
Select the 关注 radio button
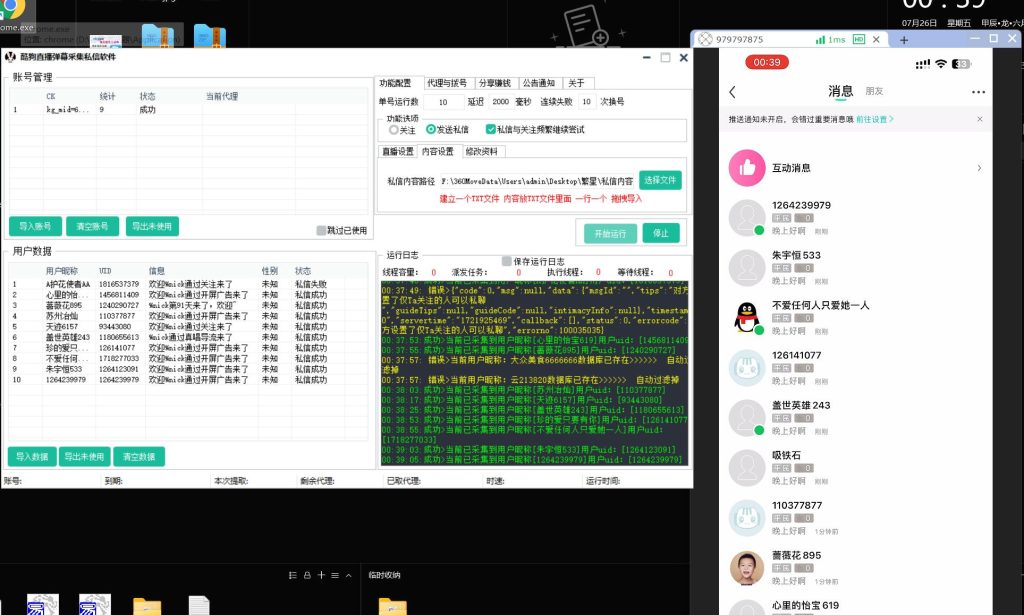pyautogui.click(x=394, y=129)
